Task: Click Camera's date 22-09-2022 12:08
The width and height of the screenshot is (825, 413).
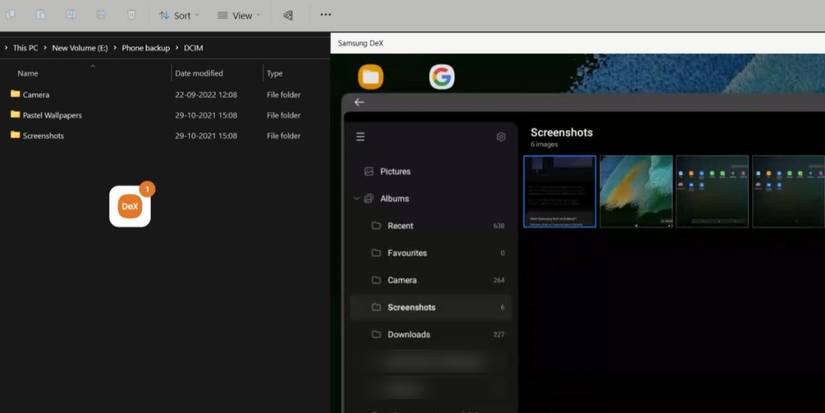Action: click(x=206, y=95)
